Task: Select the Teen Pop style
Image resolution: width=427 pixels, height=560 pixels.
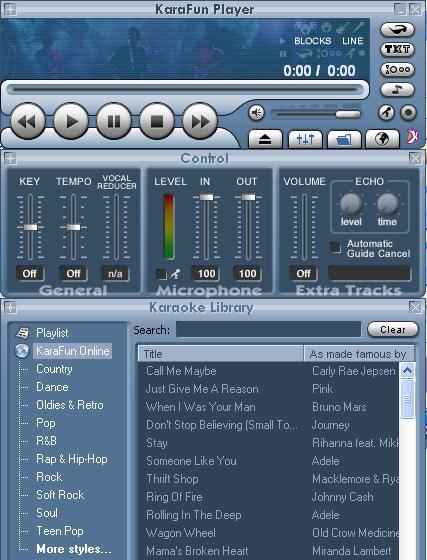Action: click(x=60, y=531)
